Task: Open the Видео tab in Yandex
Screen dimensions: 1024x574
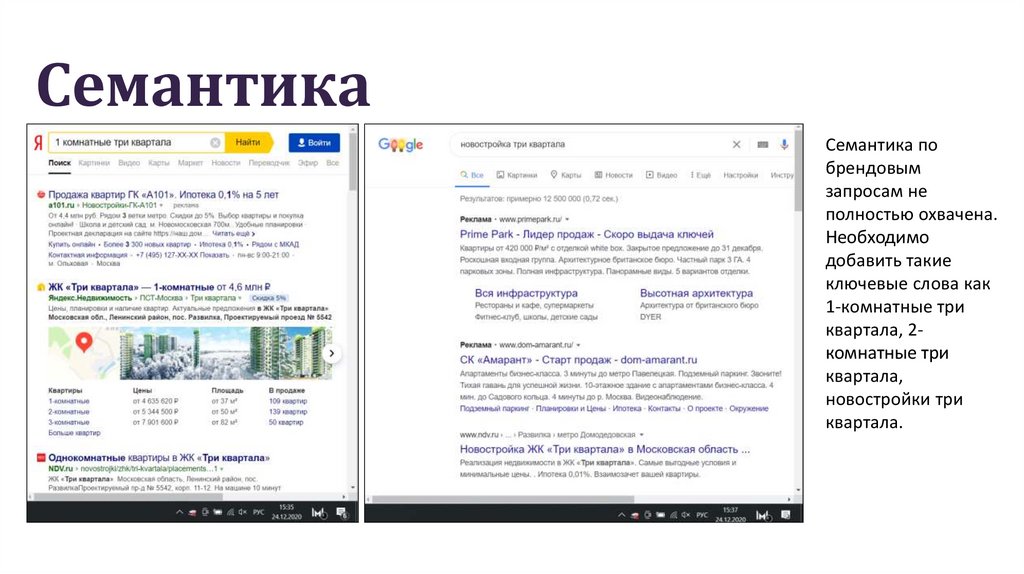Action: (129, 163)
